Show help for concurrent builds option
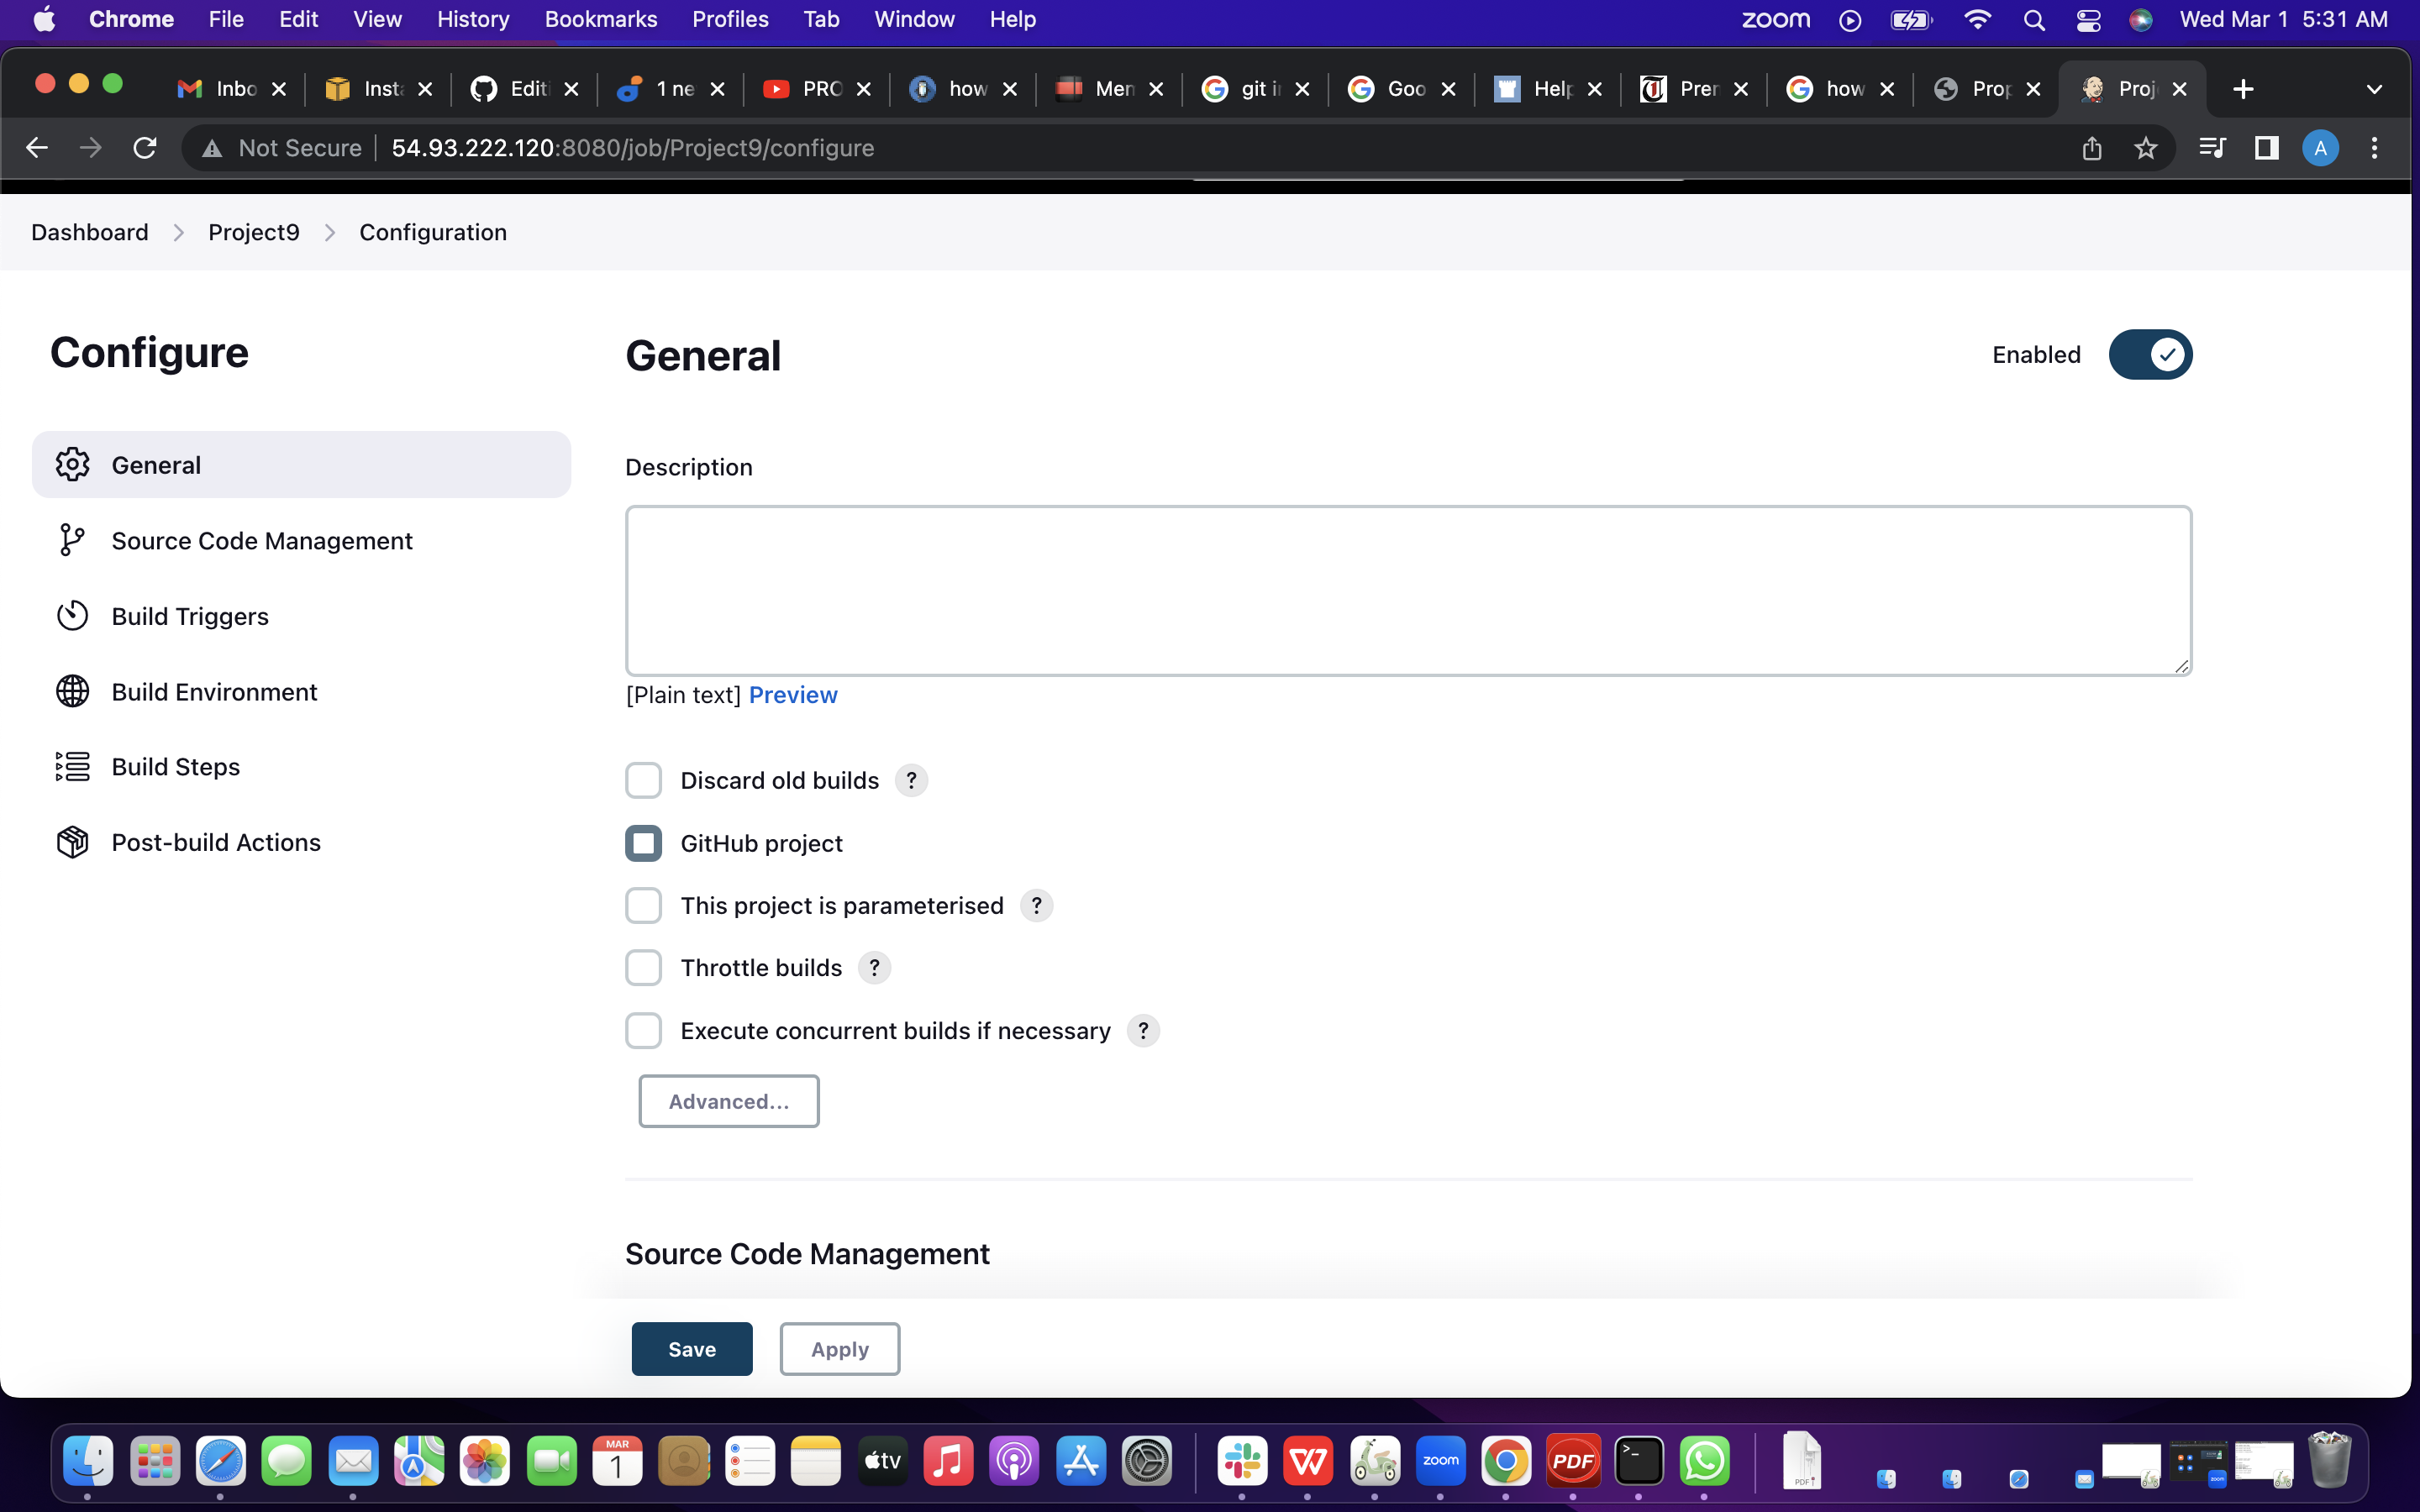This screenshot has width=2420, height=1512. (1143, 1031)
